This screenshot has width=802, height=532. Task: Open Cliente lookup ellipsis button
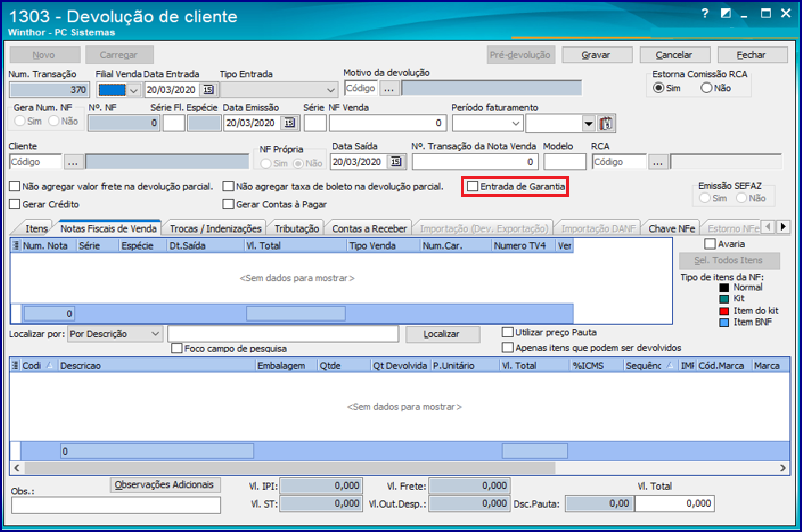click(x=73, y=163)
